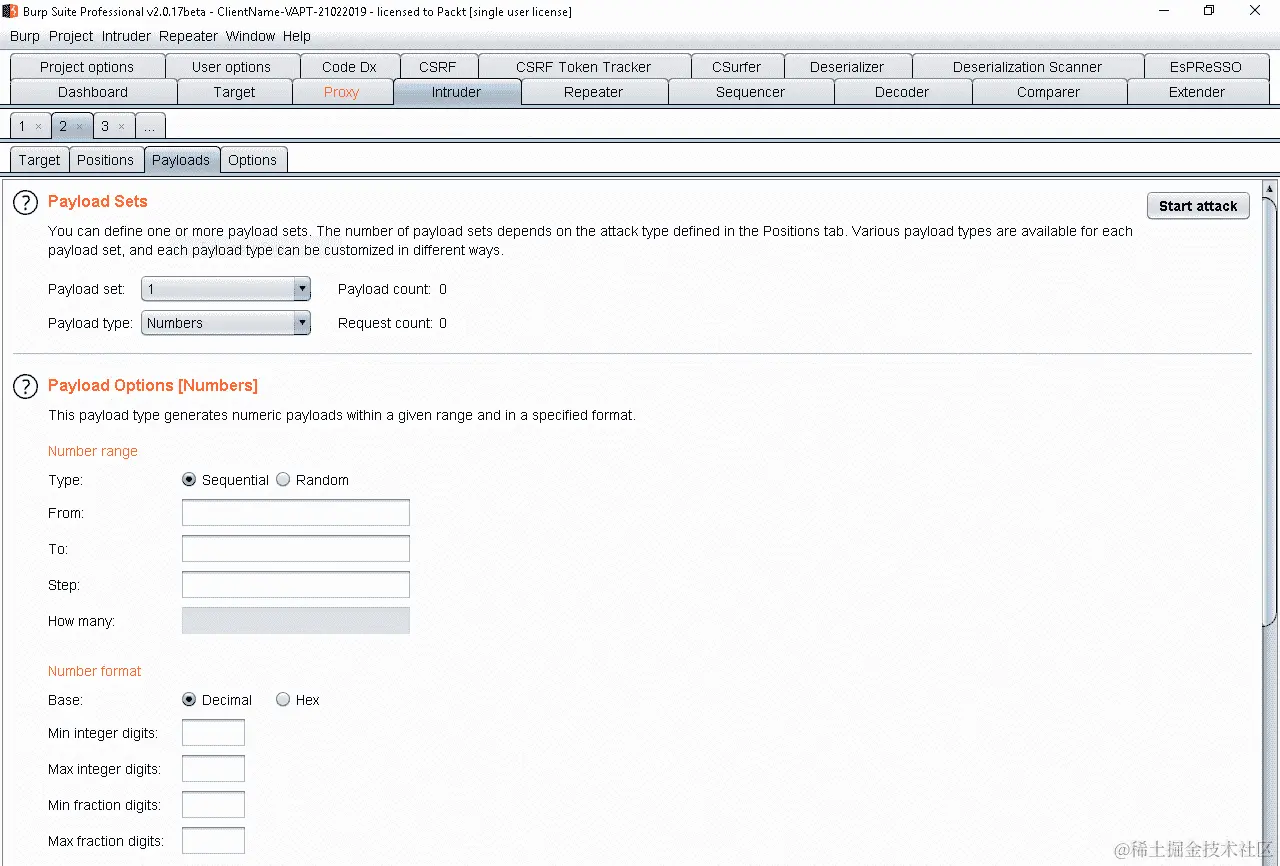Screen dimensions: 1280x866
Task: Open the CSRF Token Tracker tab
Action: [584, 67]
